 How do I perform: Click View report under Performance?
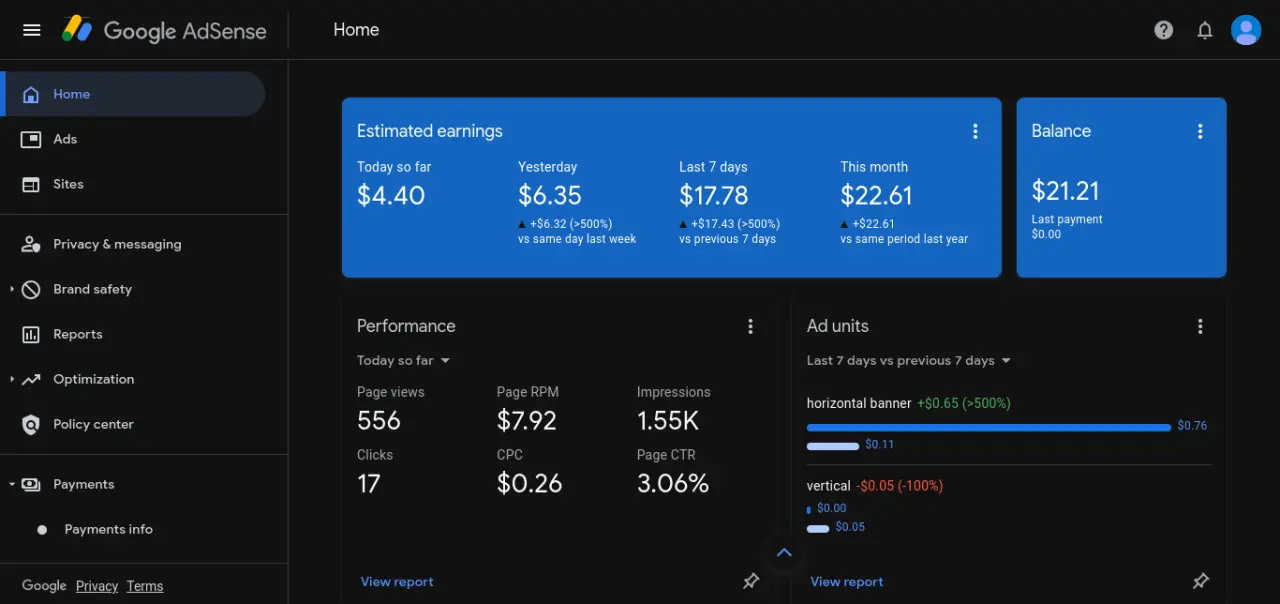pyautogui.click(x=397, y=581)
